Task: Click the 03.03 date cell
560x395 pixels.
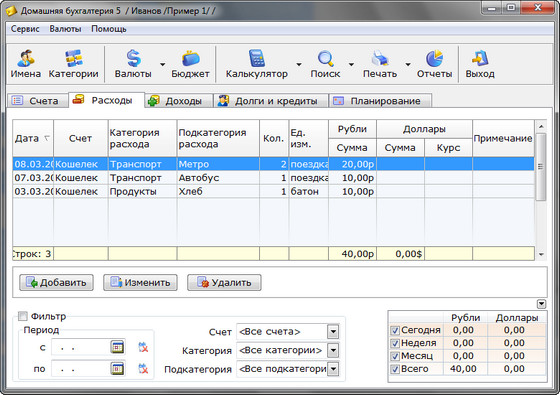Action: coord(33,191)
